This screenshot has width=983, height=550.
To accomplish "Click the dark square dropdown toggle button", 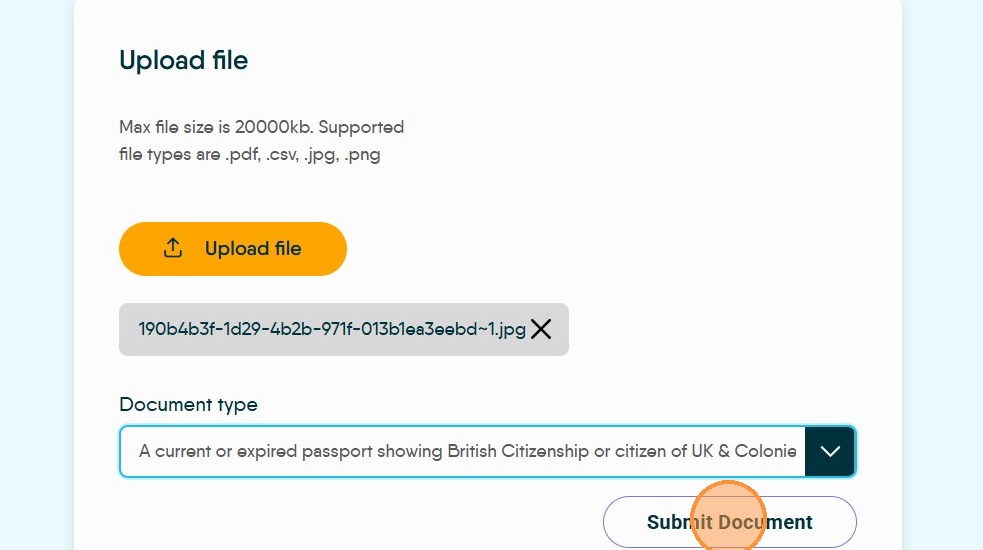I will (x=830, y=451).
